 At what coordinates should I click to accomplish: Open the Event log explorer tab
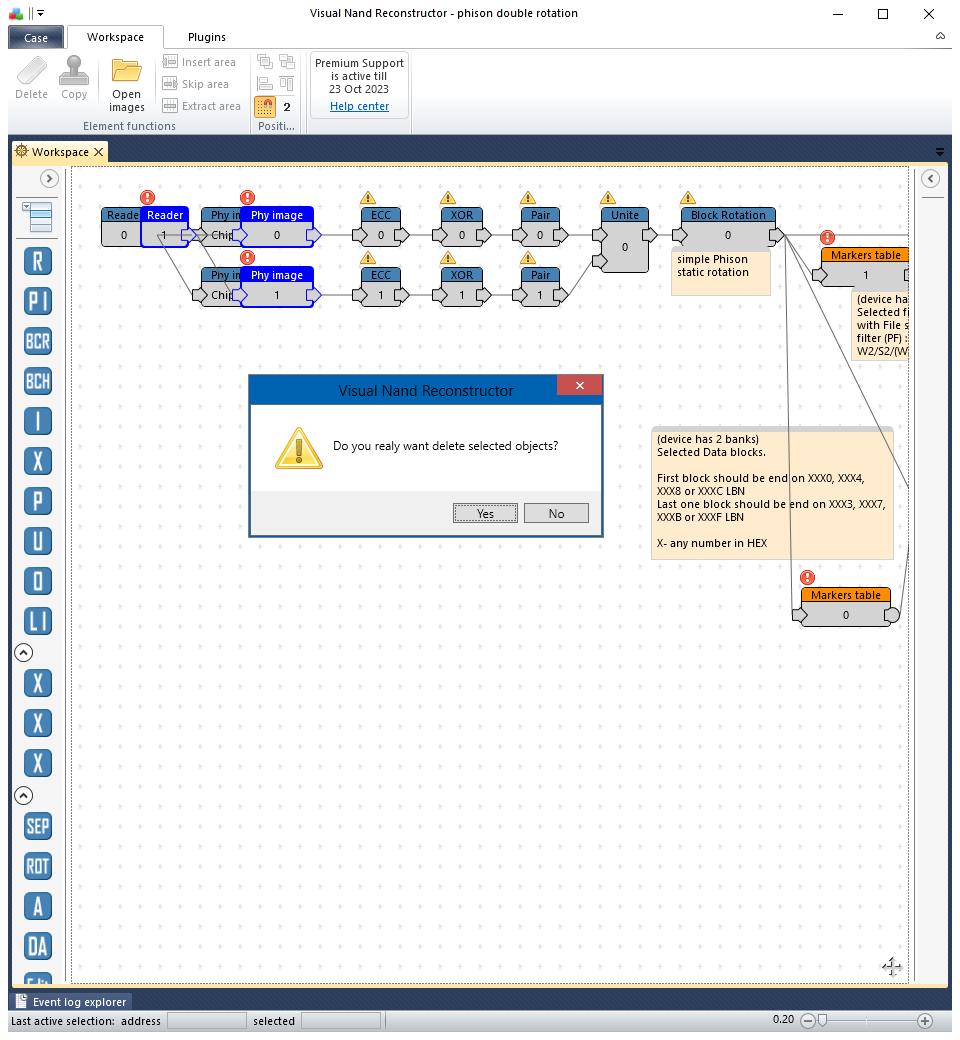point(72,1002)
